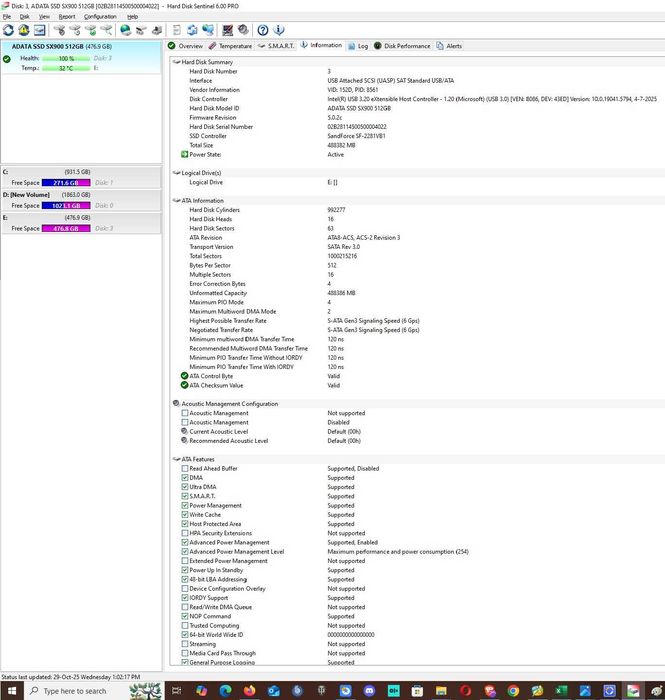
Task: Click the disk with magnifier toolbar icon
Action: (106, 30)
